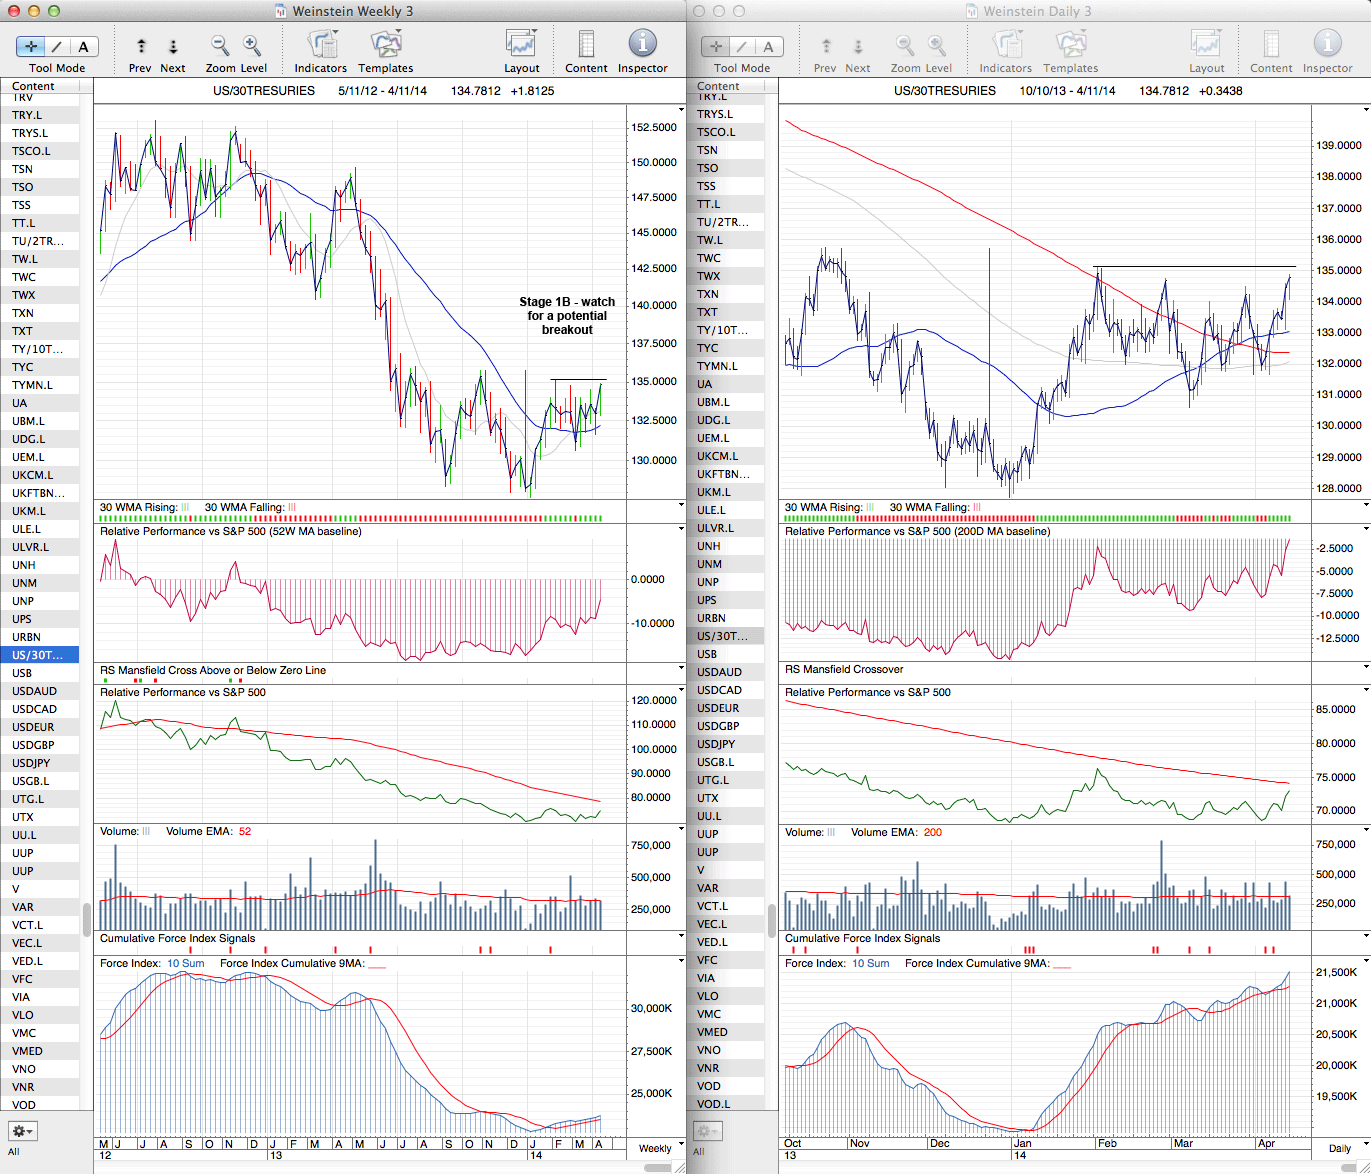Open Inspector in Weinstein Weekly toolbar
1371x1174 pixels.
coord(642,44)
